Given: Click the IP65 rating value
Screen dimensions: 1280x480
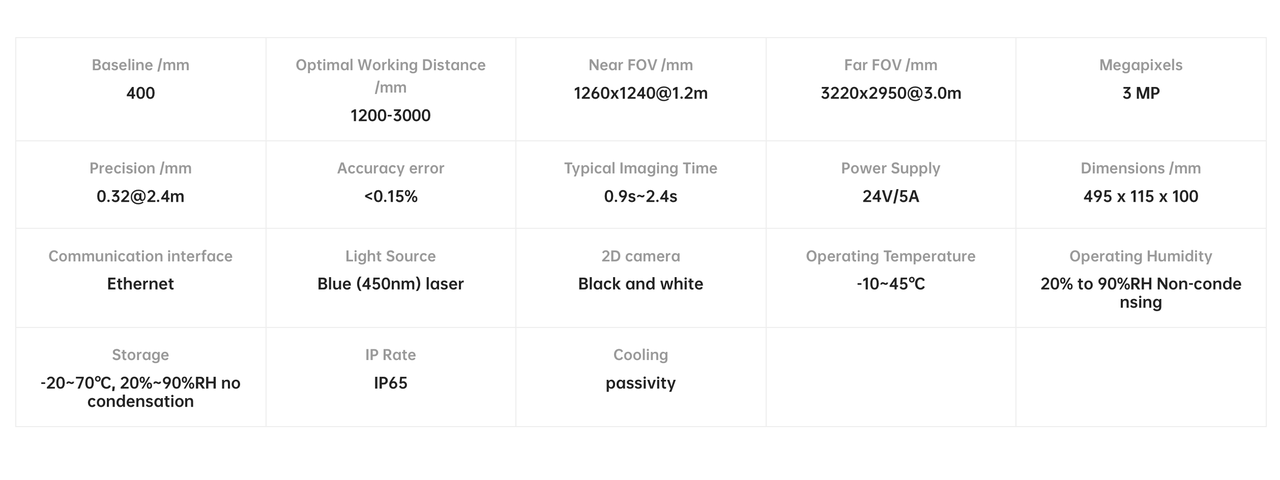Looking at the screenshot, I should (x=390, y=383).
